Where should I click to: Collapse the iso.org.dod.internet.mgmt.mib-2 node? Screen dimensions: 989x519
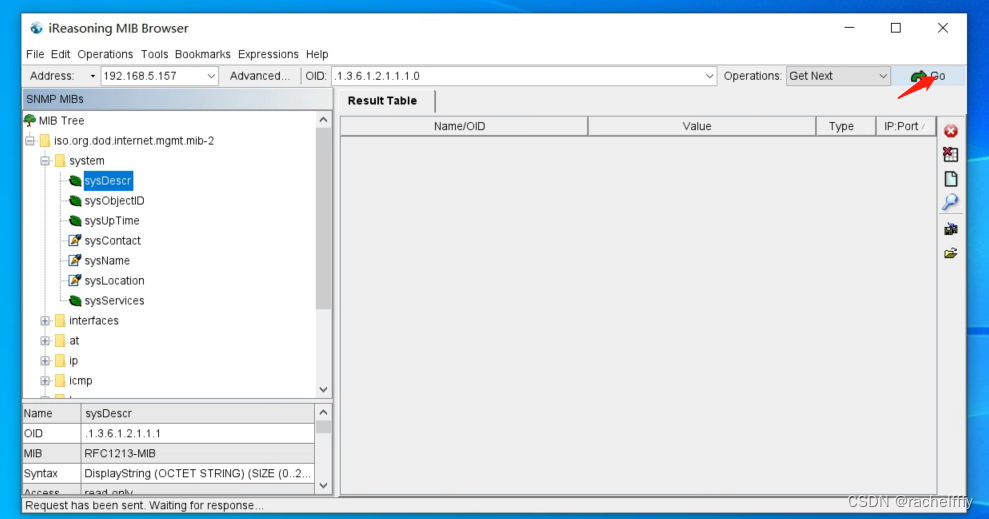tap(30, 141)
